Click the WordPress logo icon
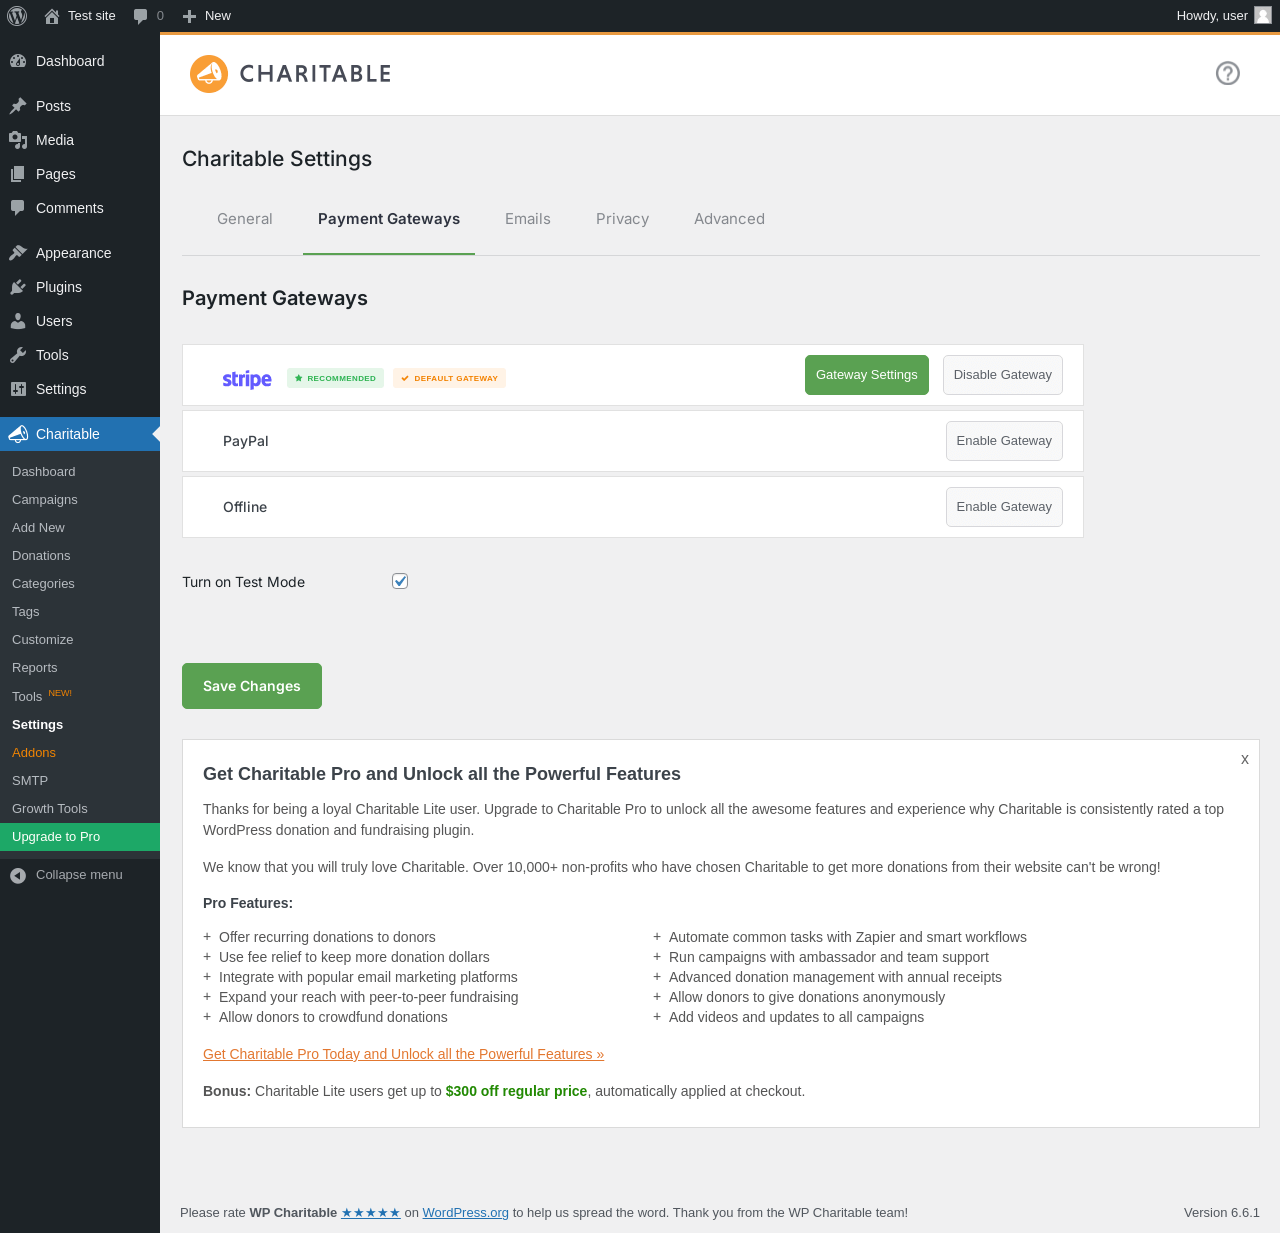This screenshot has height=1233, width=1280. pyautogui.click(x=17, y=16)
